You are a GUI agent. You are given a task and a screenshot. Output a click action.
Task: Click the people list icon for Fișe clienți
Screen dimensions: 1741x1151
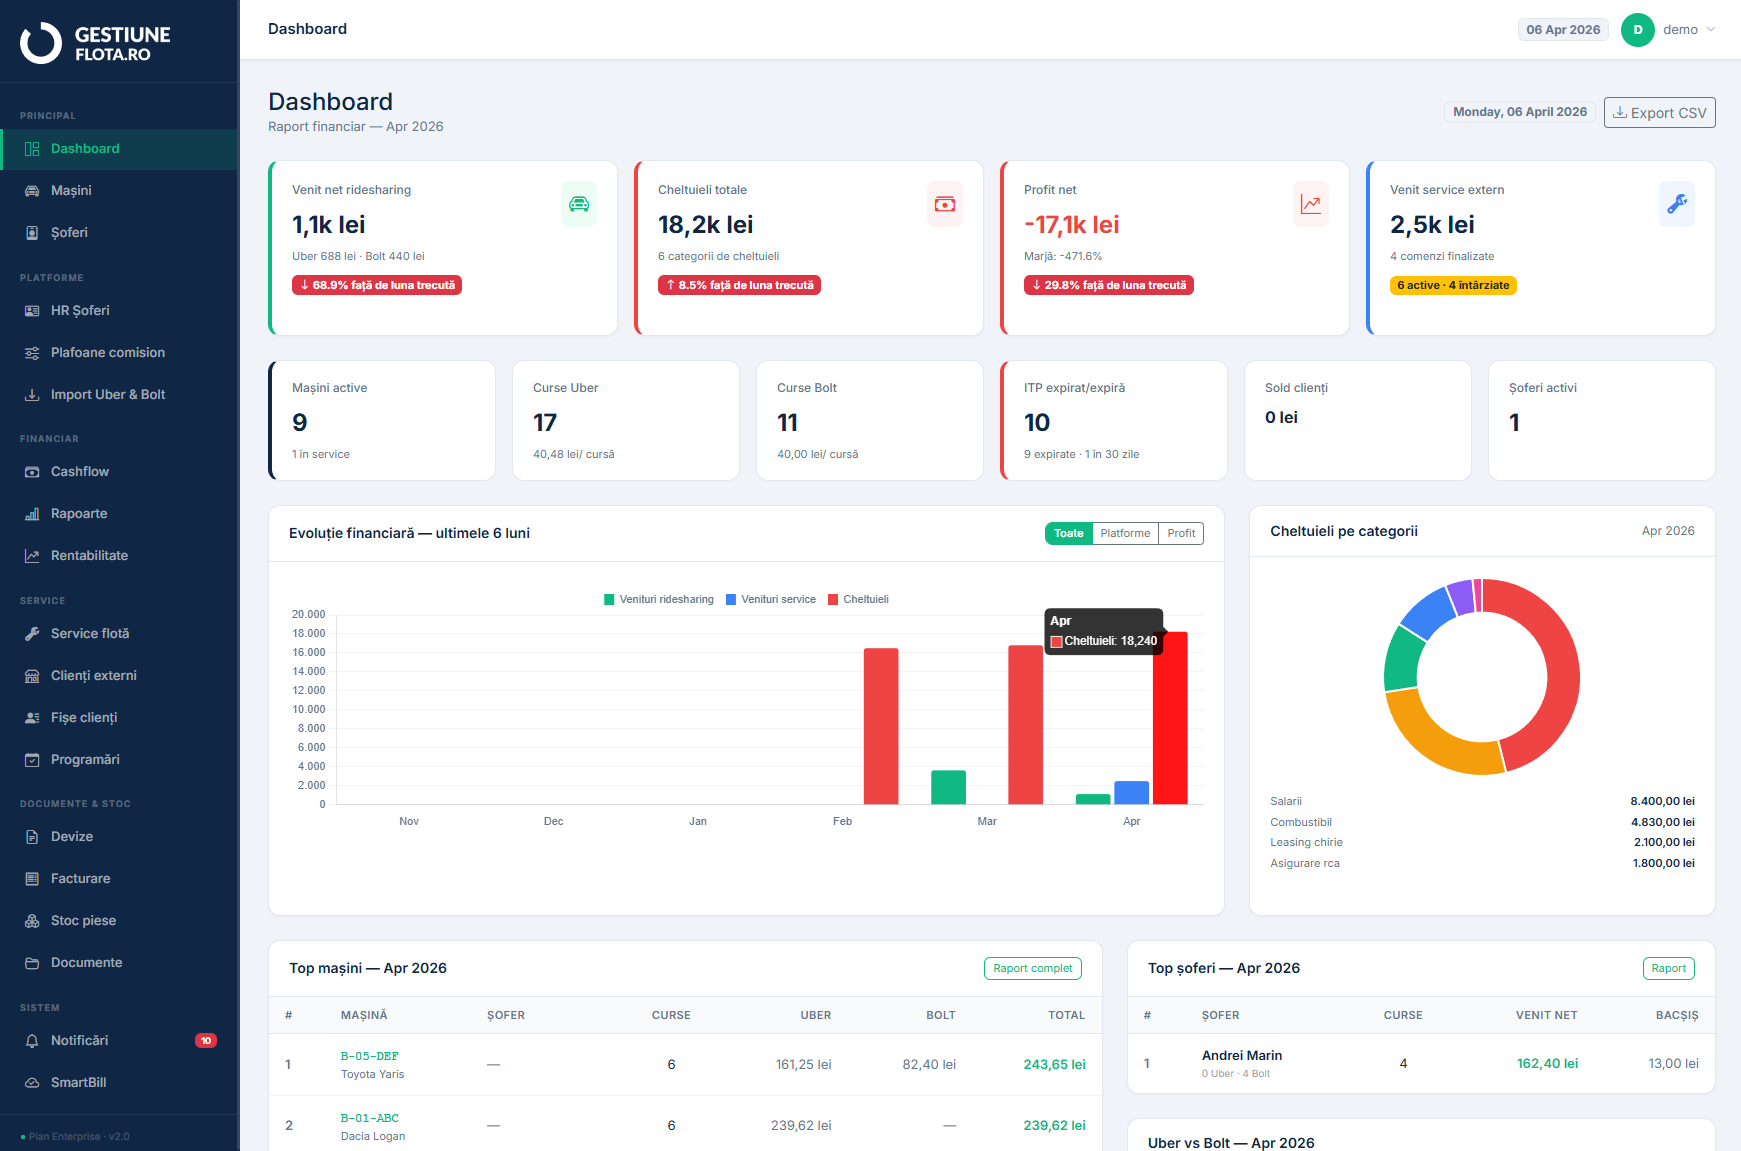click(32, 718)
